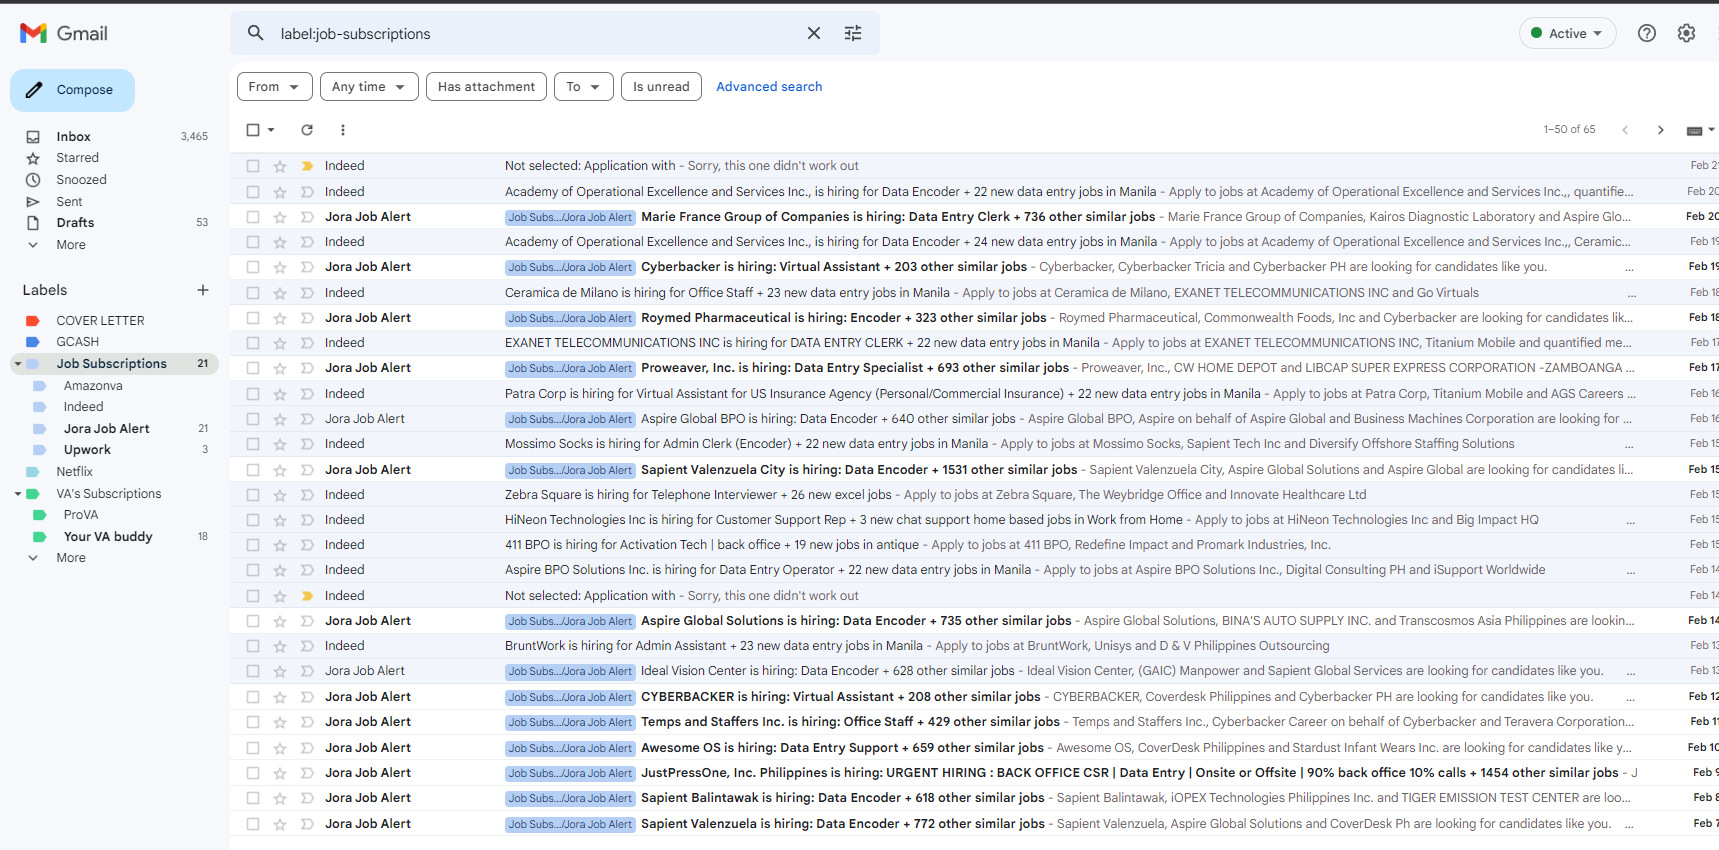Star the first Indeed Not selected email
The width and height of the screenshot is (1719, 850).
pyautogui.click(x=280, y=166)
